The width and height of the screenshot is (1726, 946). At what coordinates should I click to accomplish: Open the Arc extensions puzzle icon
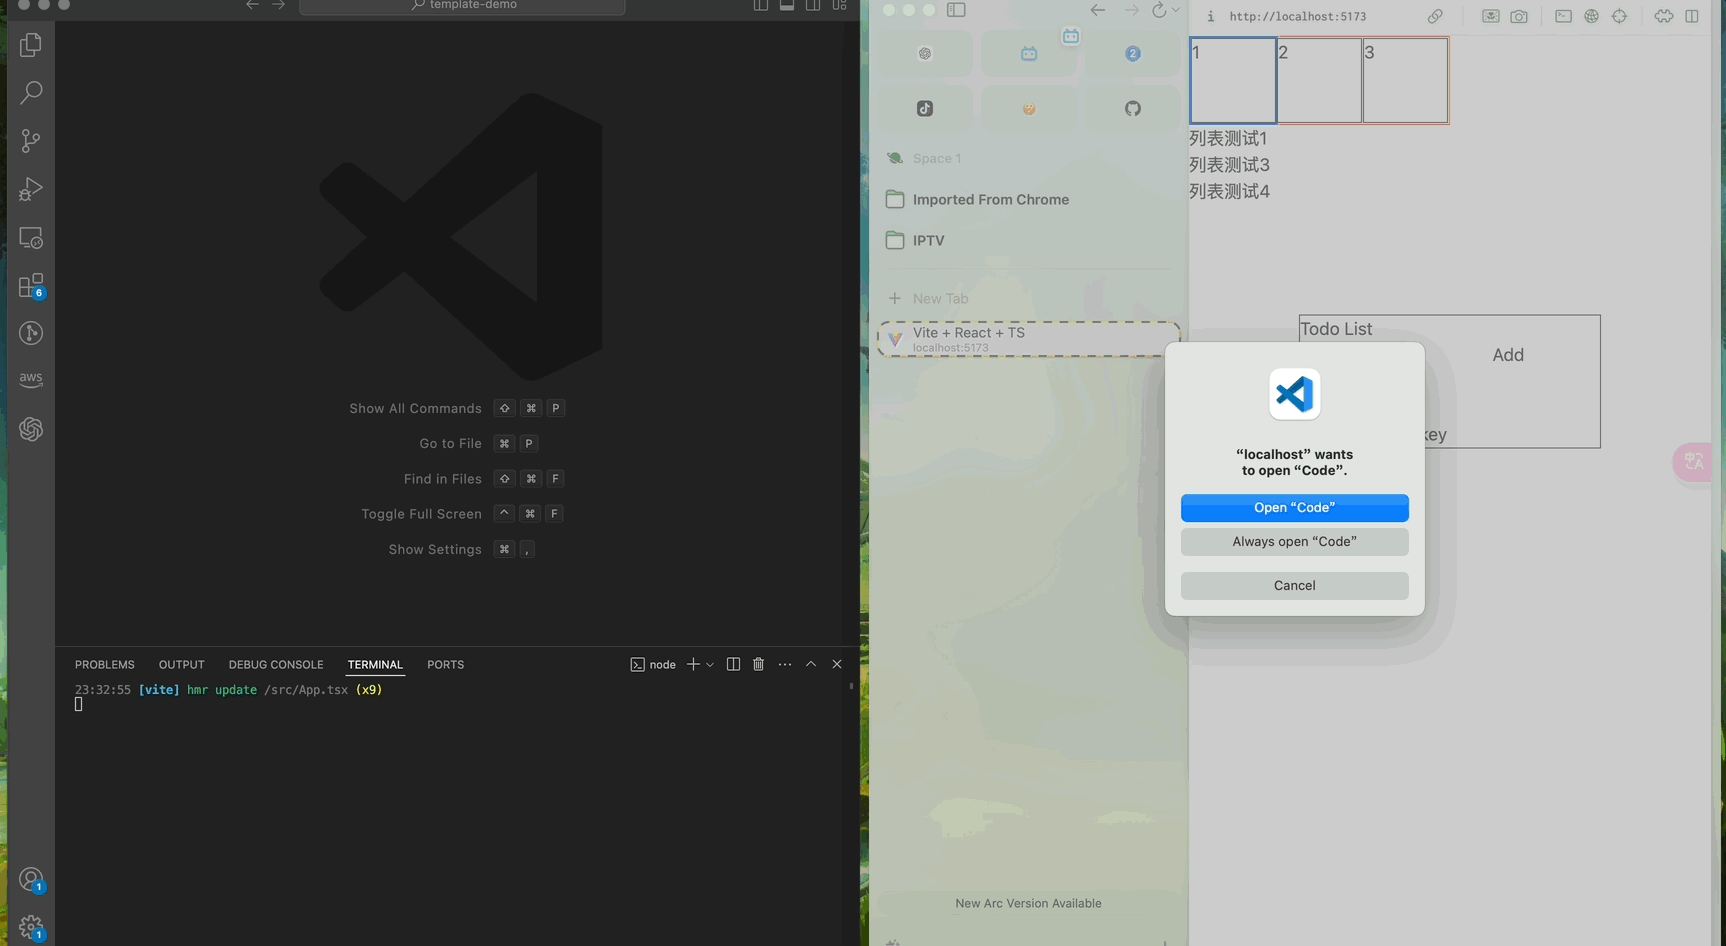point(1663,16)
